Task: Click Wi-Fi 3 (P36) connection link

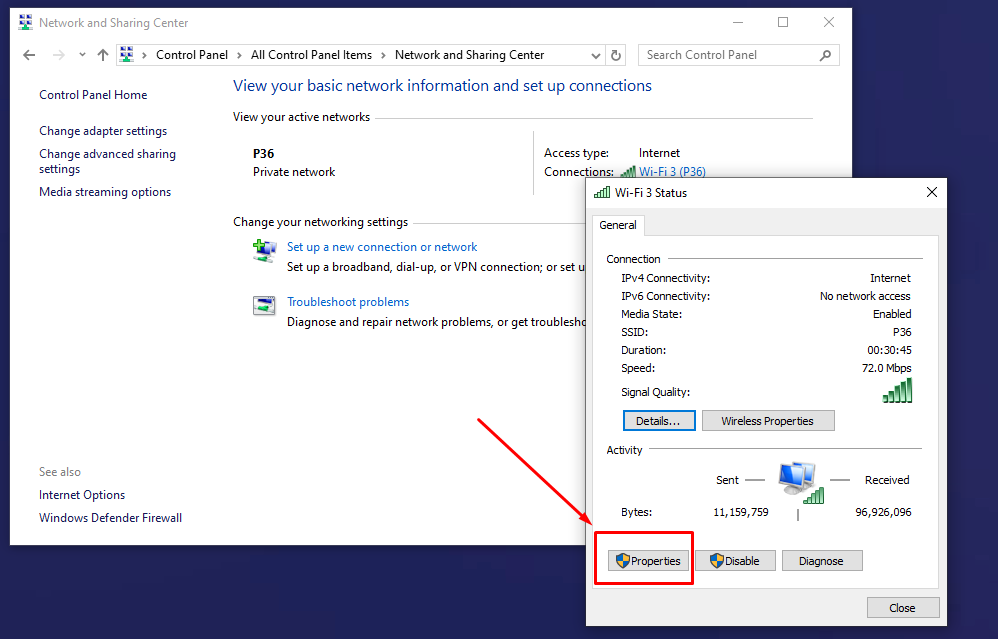Action: coord(672,172)
